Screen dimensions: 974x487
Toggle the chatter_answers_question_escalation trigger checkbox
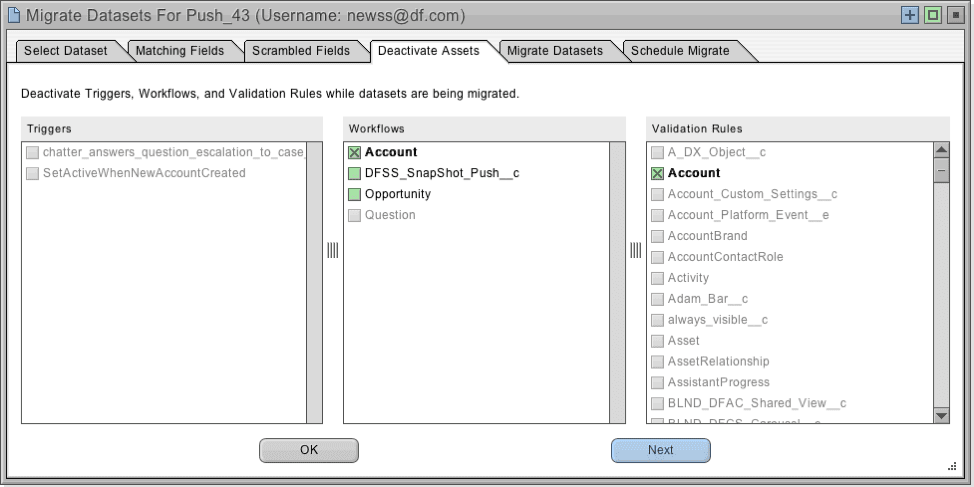pos(32,152)
